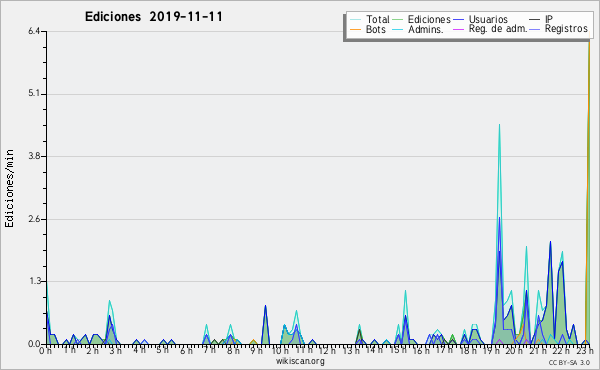Viewport: 600px width, 370px height.
Task: Click the 2.6 y-axis value
Action: point(34,219)
